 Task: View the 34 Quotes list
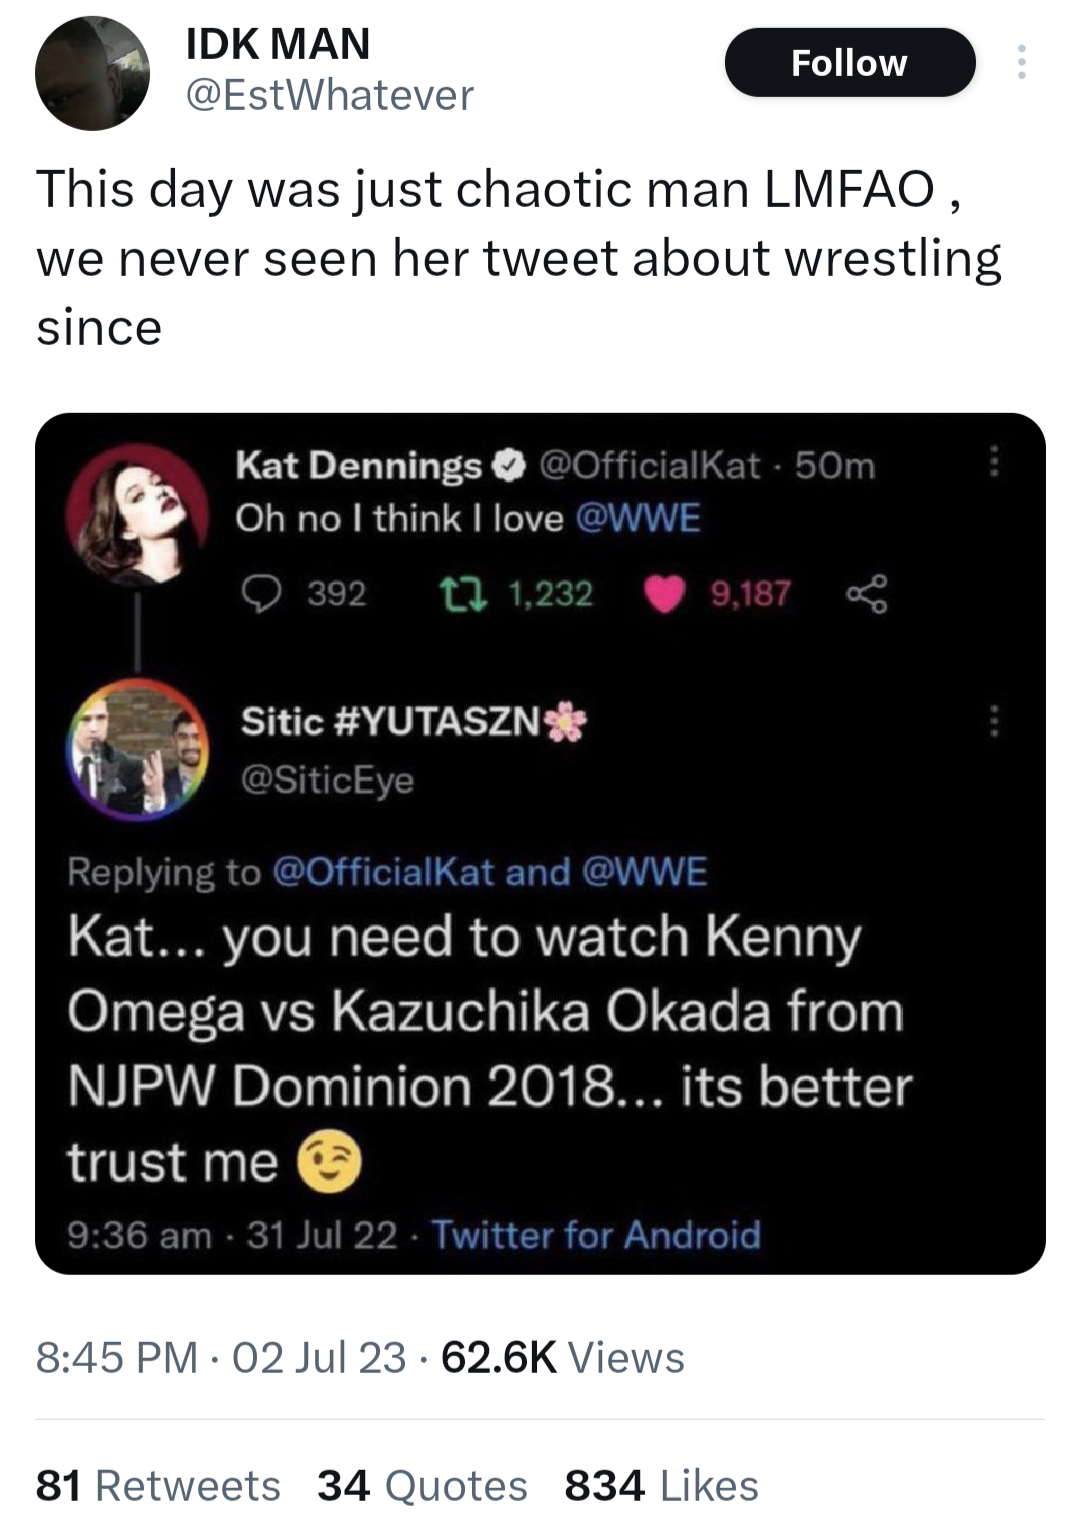422,1486
